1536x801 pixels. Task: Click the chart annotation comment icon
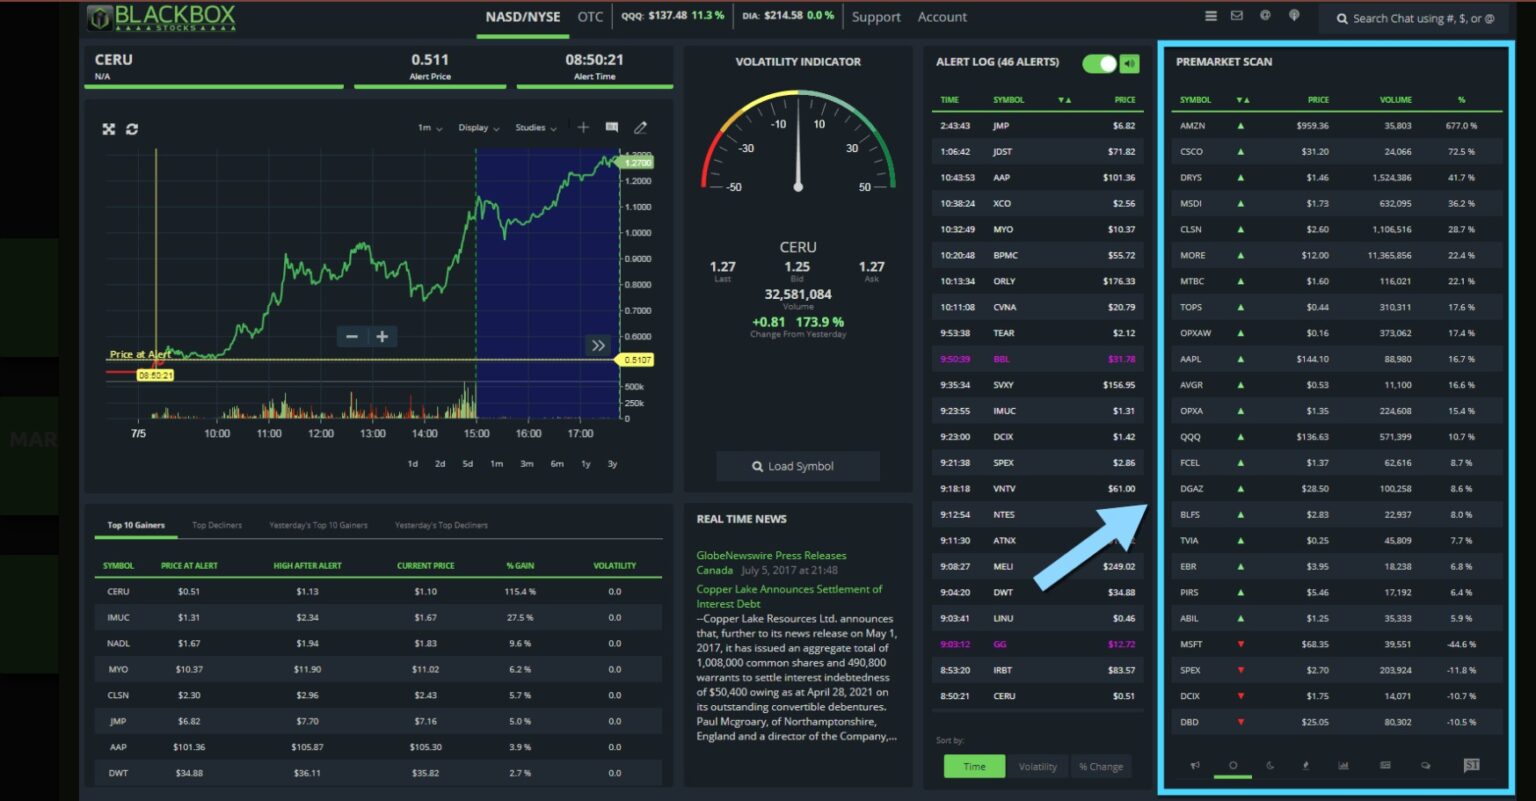click(612, 127)
